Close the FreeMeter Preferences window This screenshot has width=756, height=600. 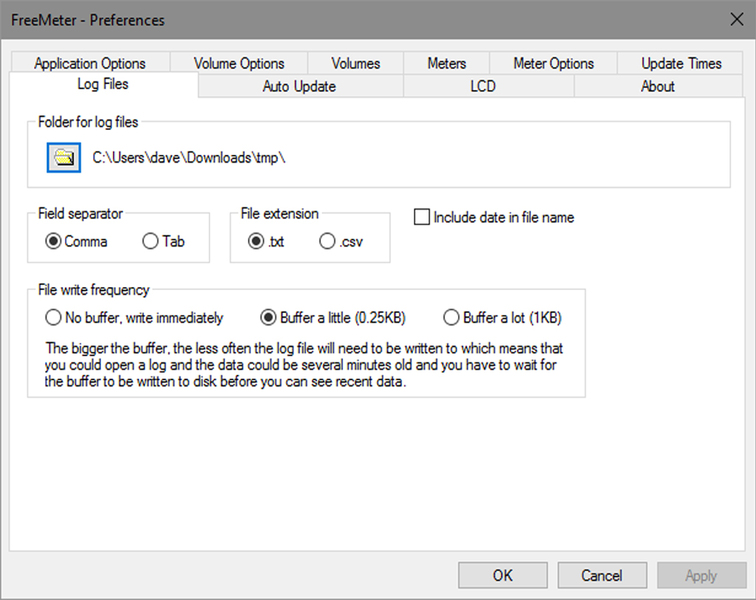(x=737, y=20)
